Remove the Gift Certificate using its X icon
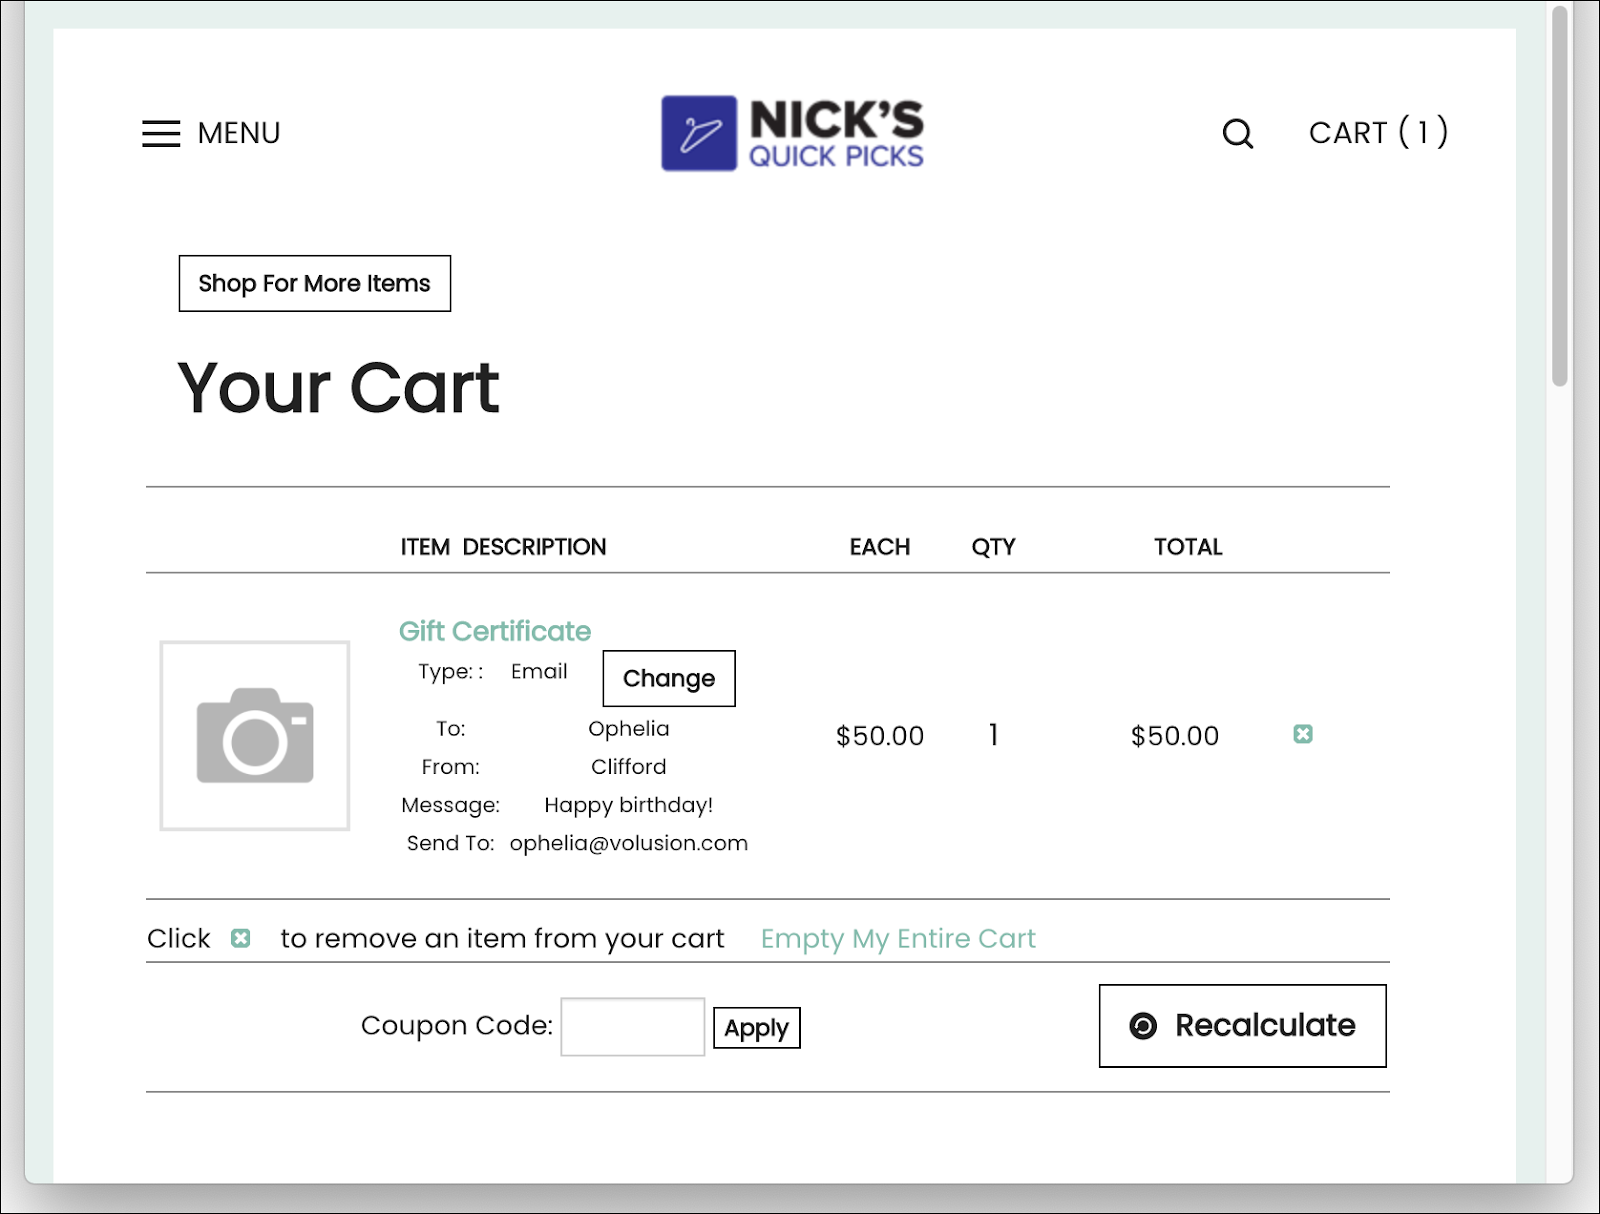The width and height of the screenshot is (1600, 1214). pos(1302,734)
